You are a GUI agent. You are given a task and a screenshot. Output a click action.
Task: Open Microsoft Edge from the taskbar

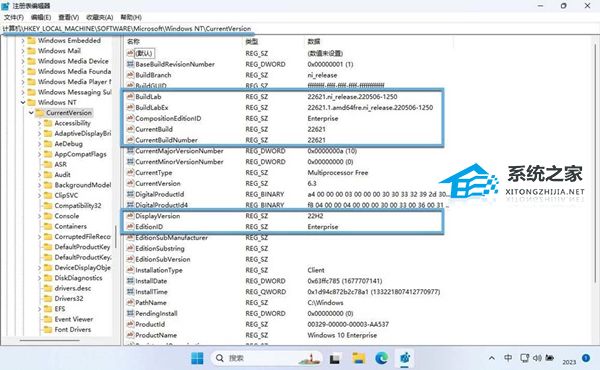click(x=382, y=359)
